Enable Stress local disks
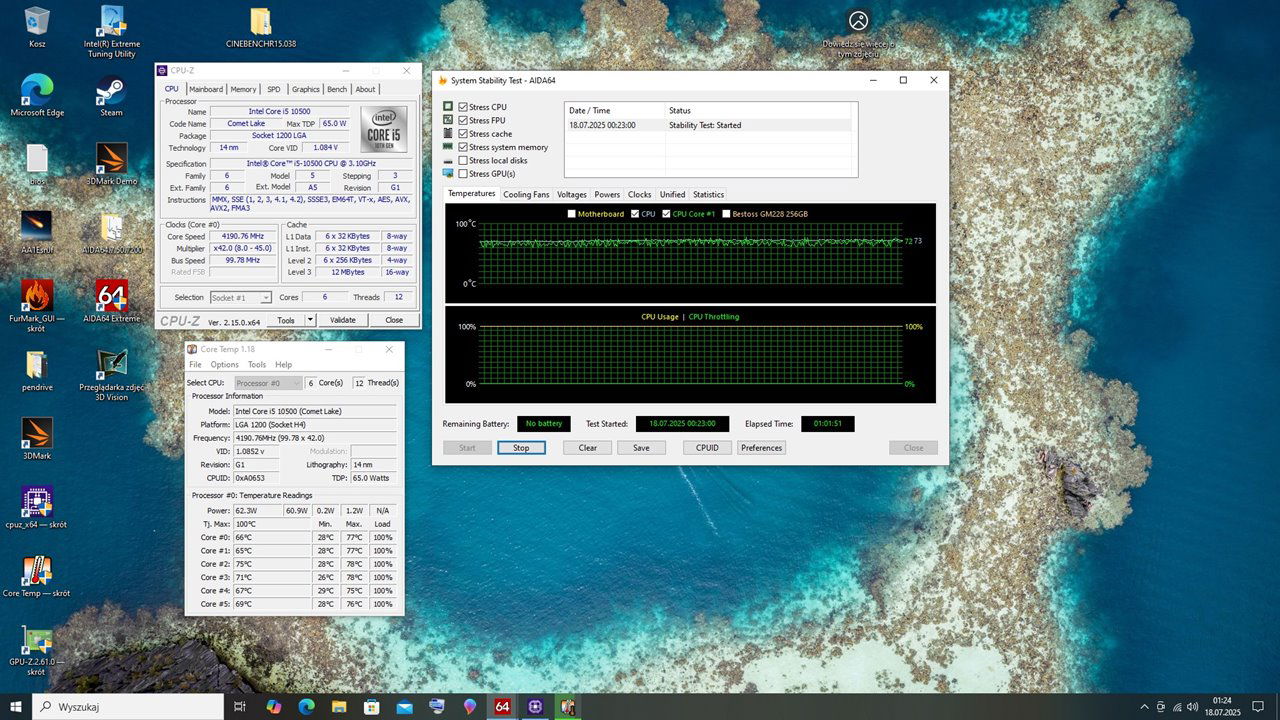Screen dimensions: 1280x720 463,160
